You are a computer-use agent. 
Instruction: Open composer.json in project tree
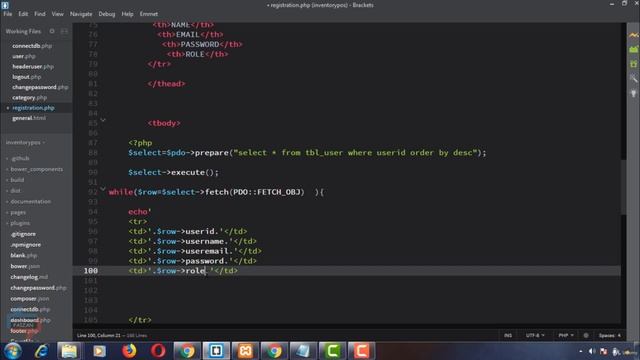click(29, 299)
